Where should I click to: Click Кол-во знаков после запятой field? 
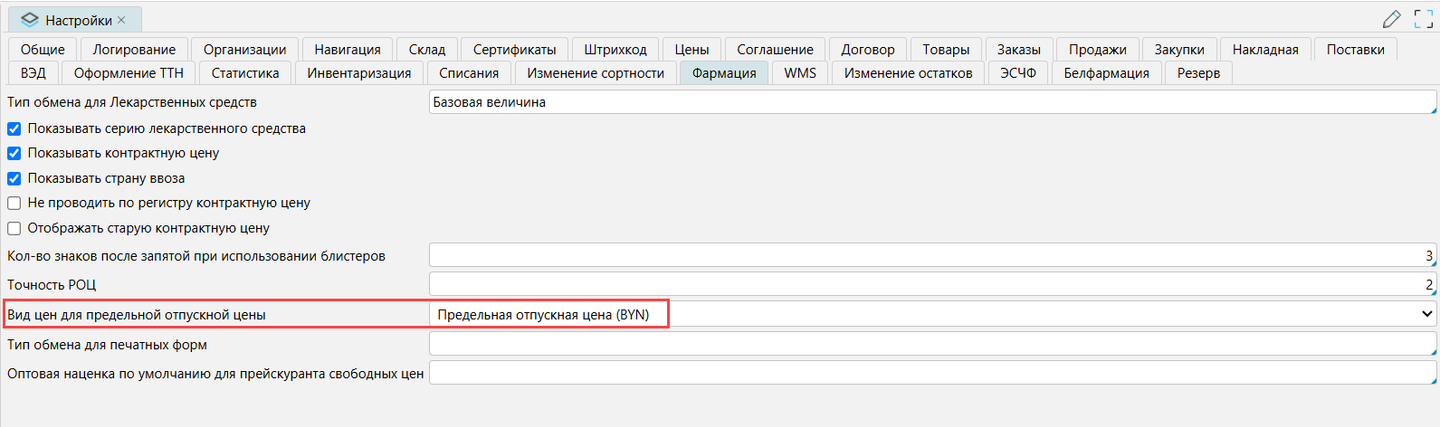tap(932, 256)
